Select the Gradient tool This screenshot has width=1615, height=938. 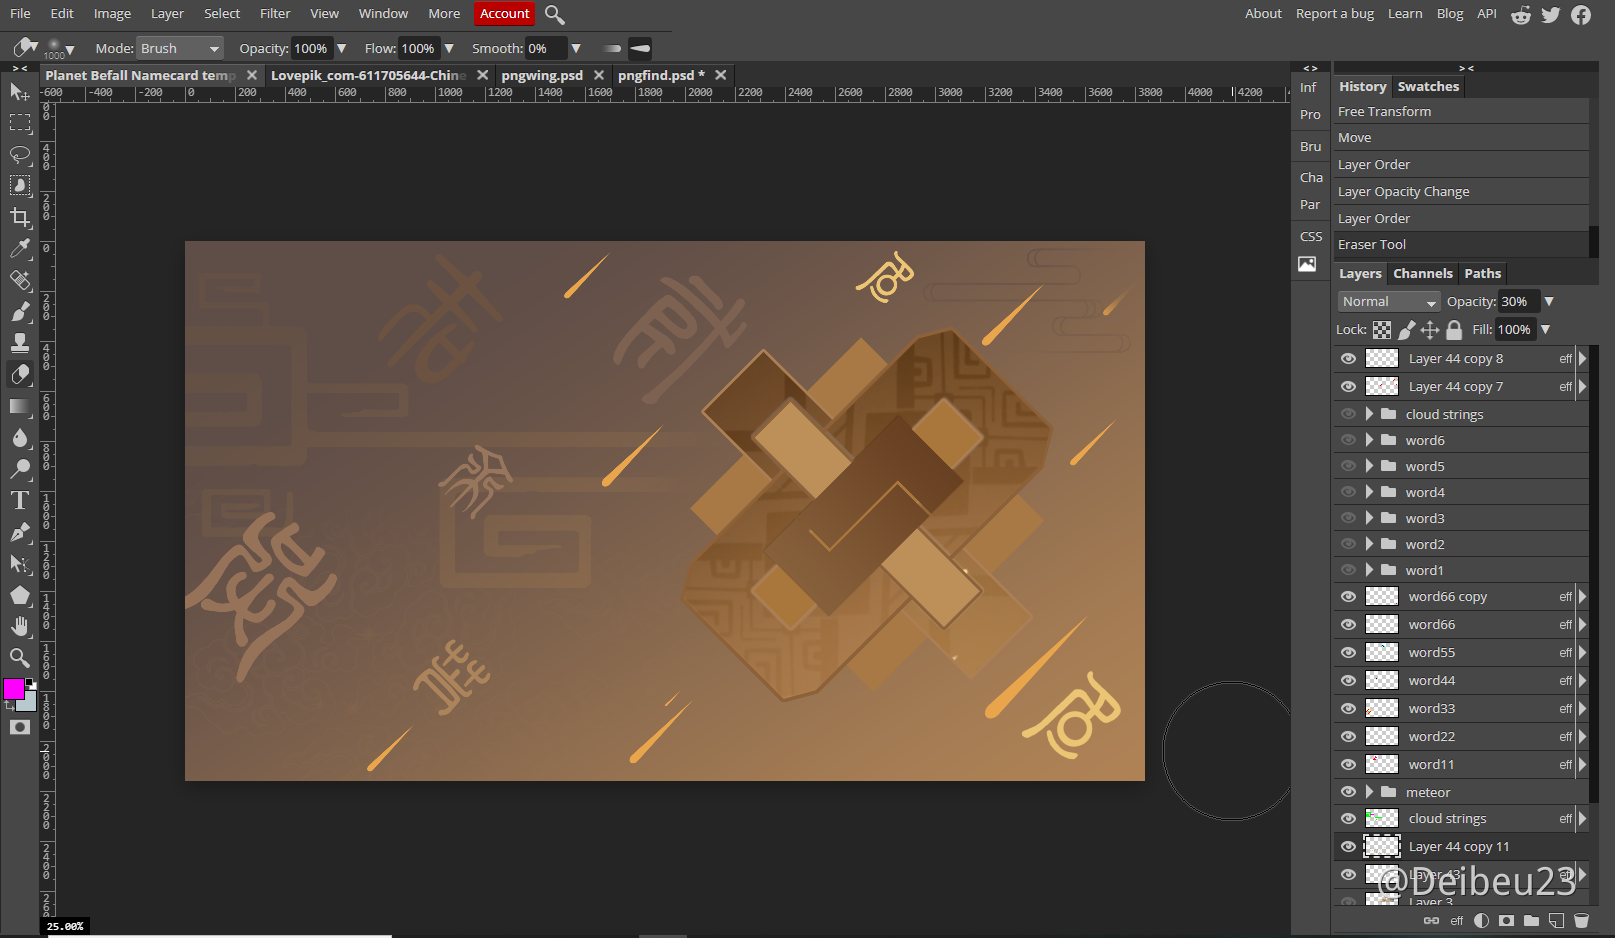point(20,406)
